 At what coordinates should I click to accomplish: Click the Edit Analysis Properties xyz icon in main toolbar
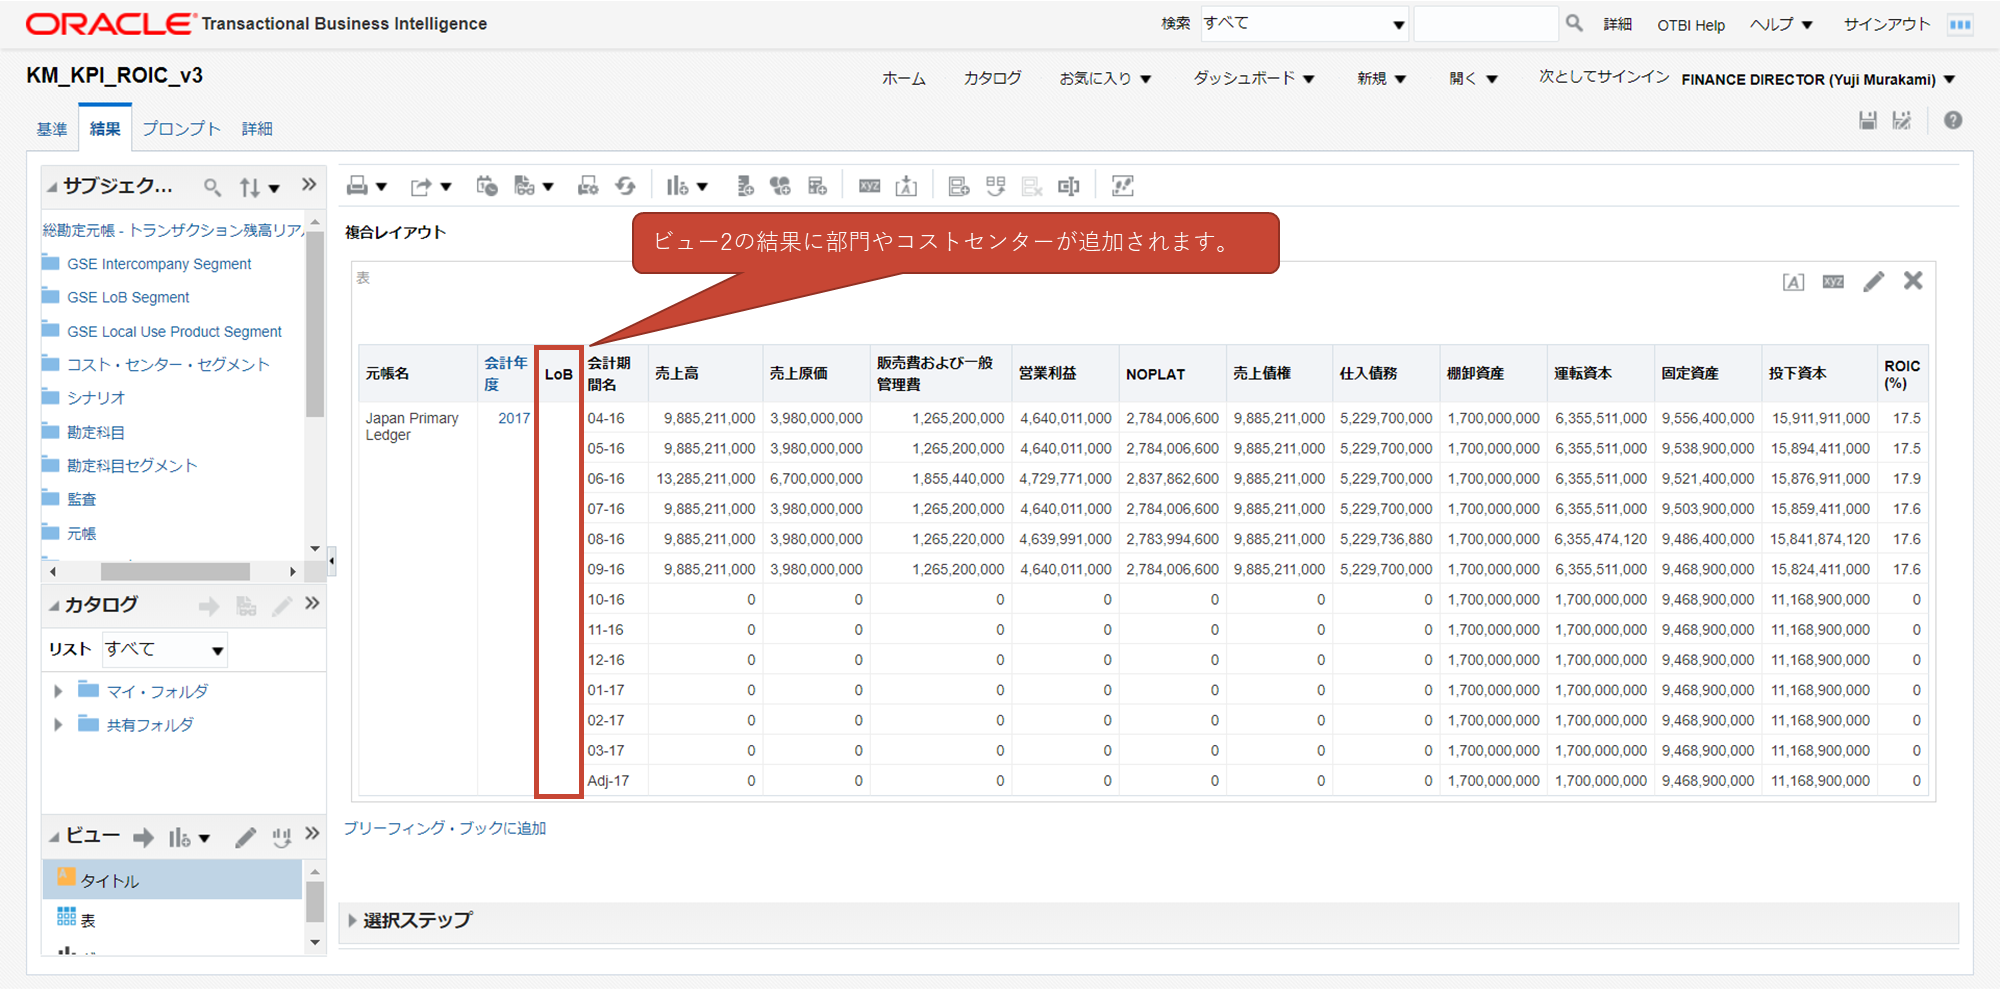pyautogui.click(x=870, y=186)
